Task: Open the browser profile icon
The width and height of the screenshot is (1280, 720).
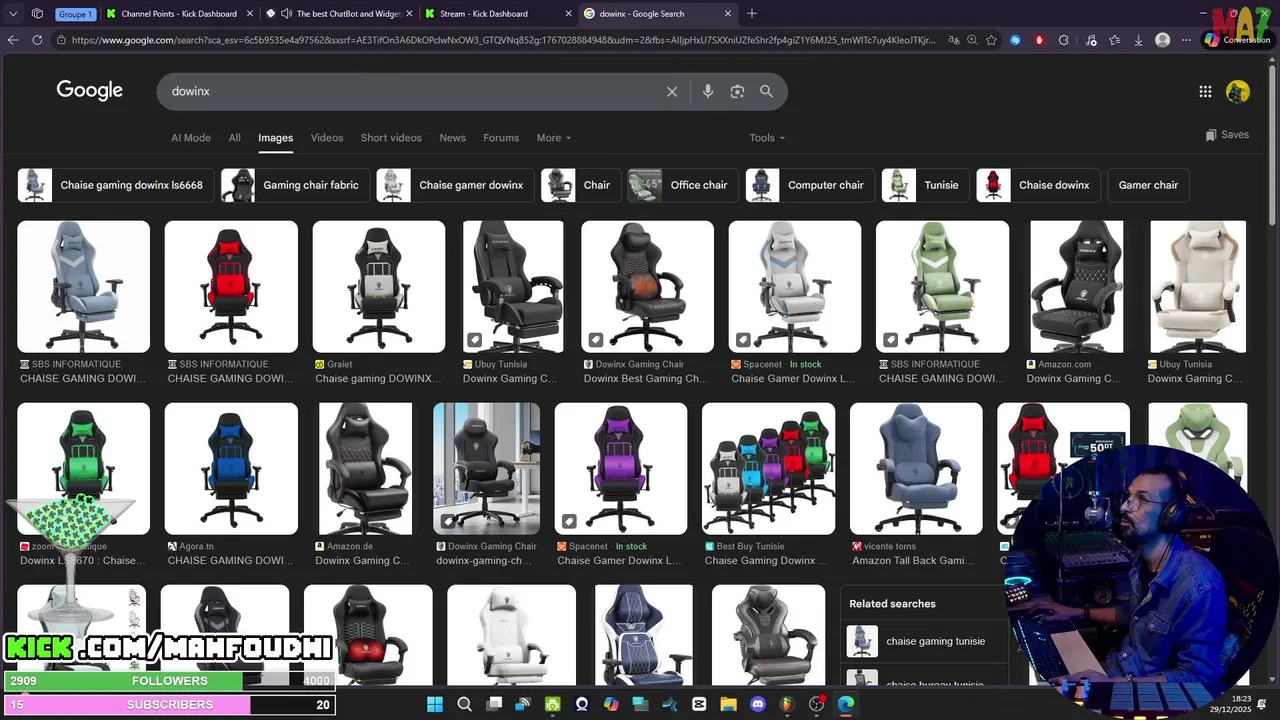Action: [1162, 40]
